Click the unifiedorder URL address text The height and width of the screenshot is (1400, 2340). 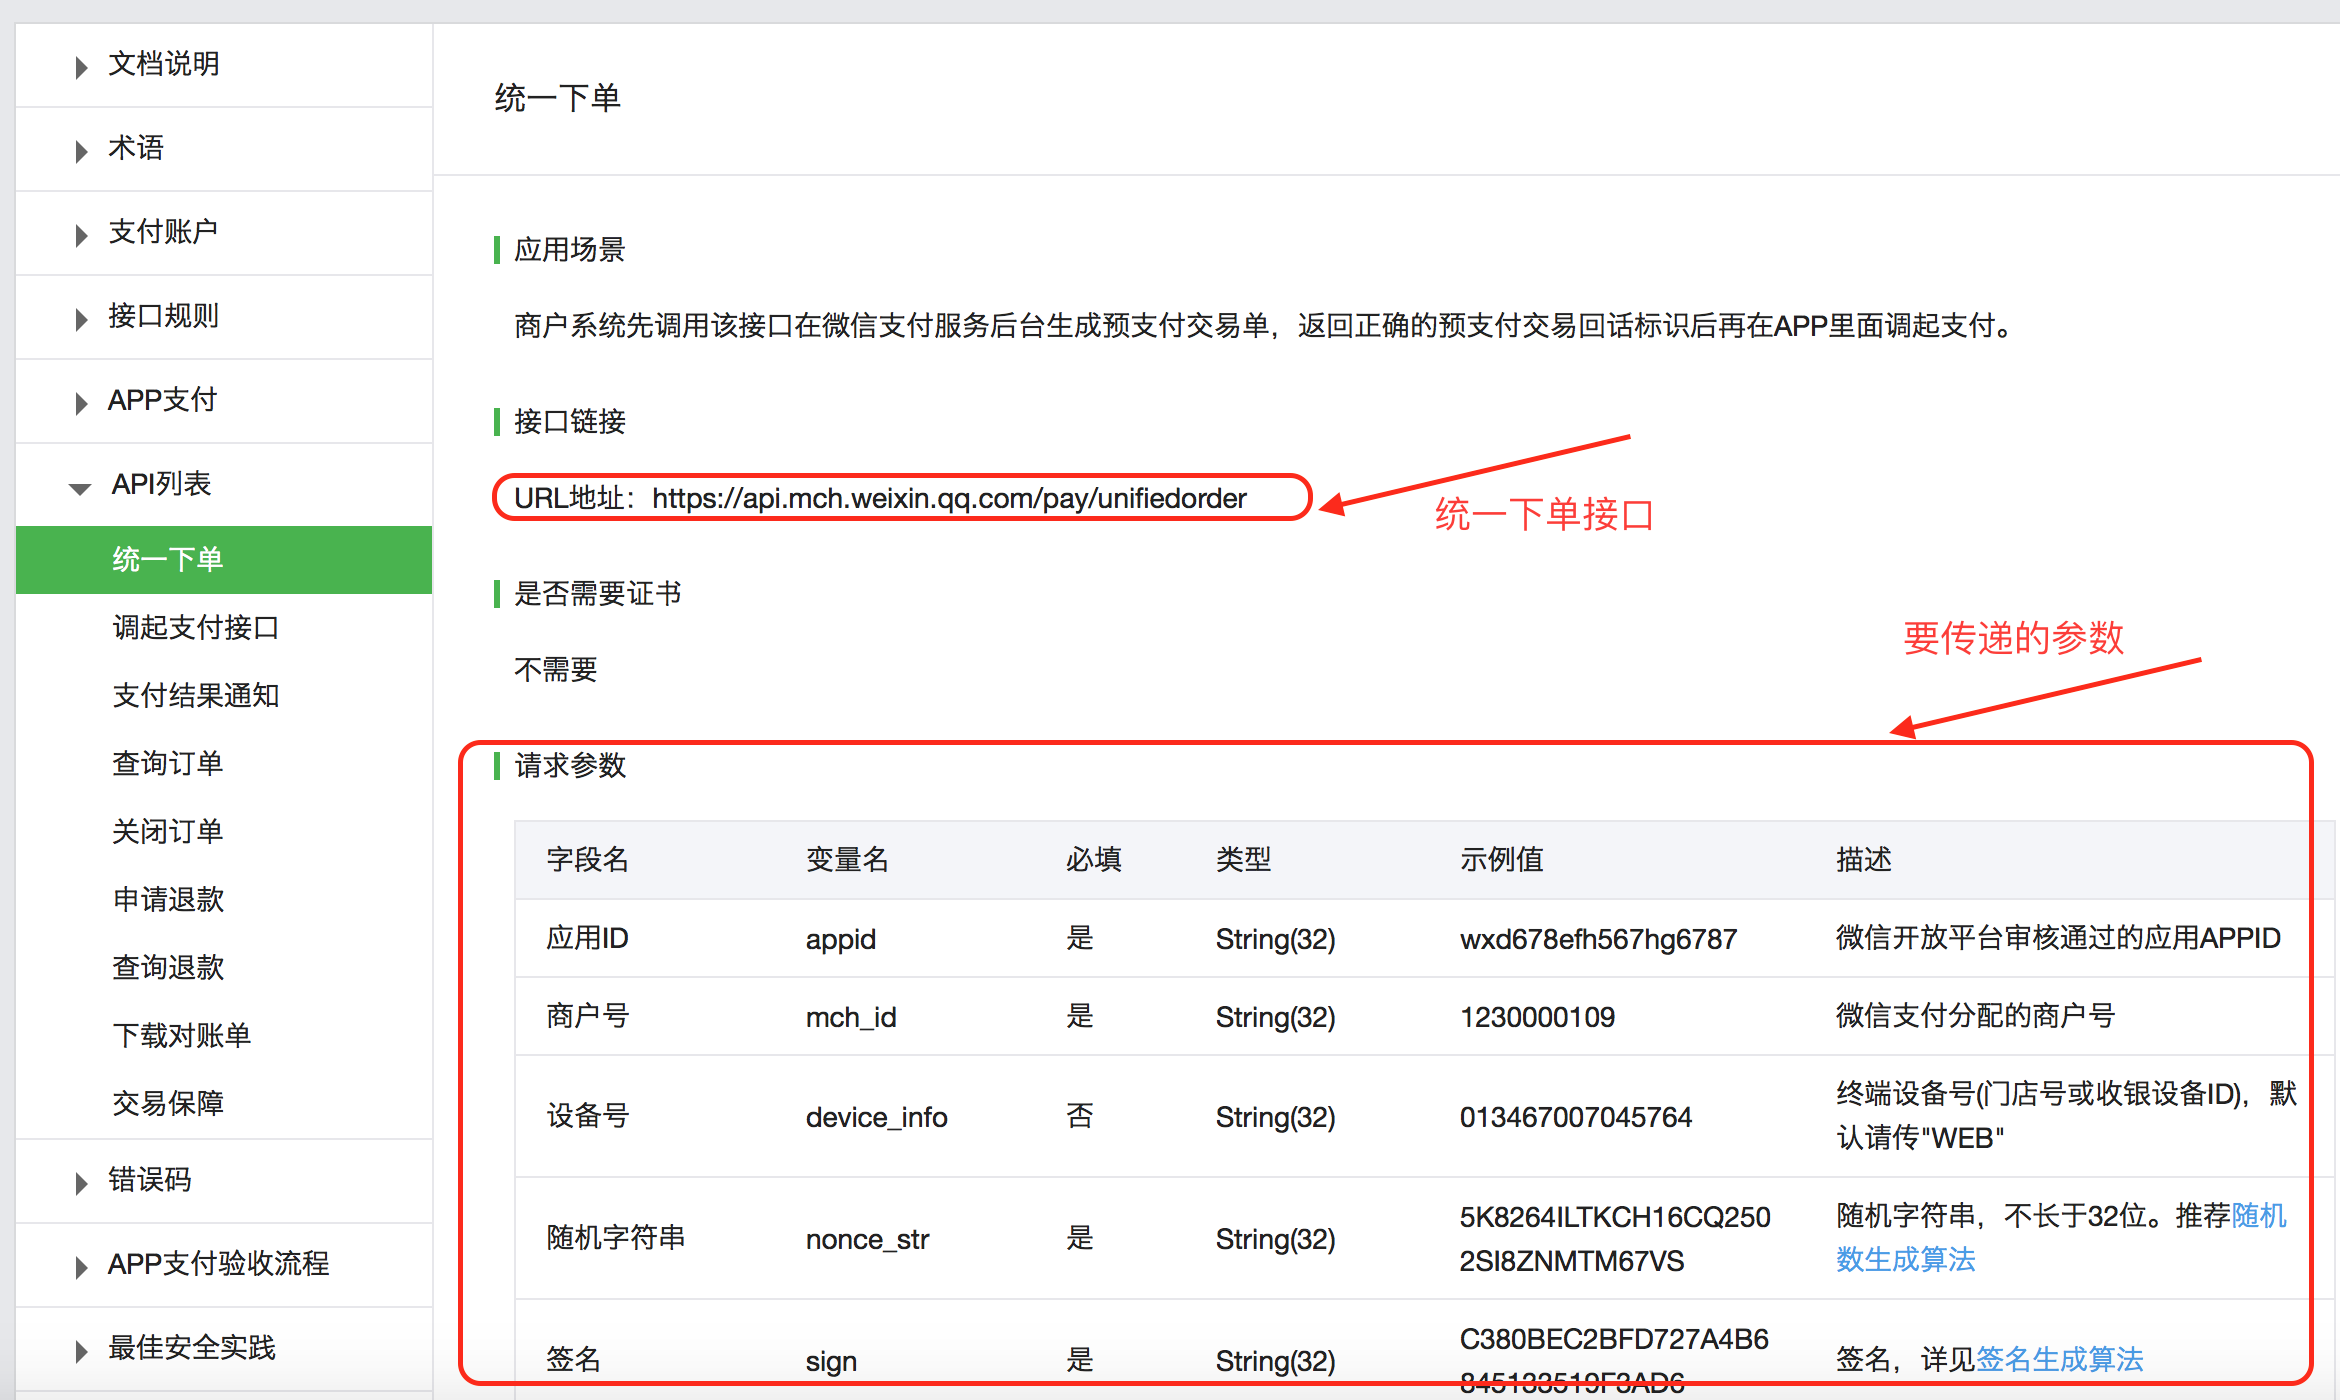click(x=949, y=498)
